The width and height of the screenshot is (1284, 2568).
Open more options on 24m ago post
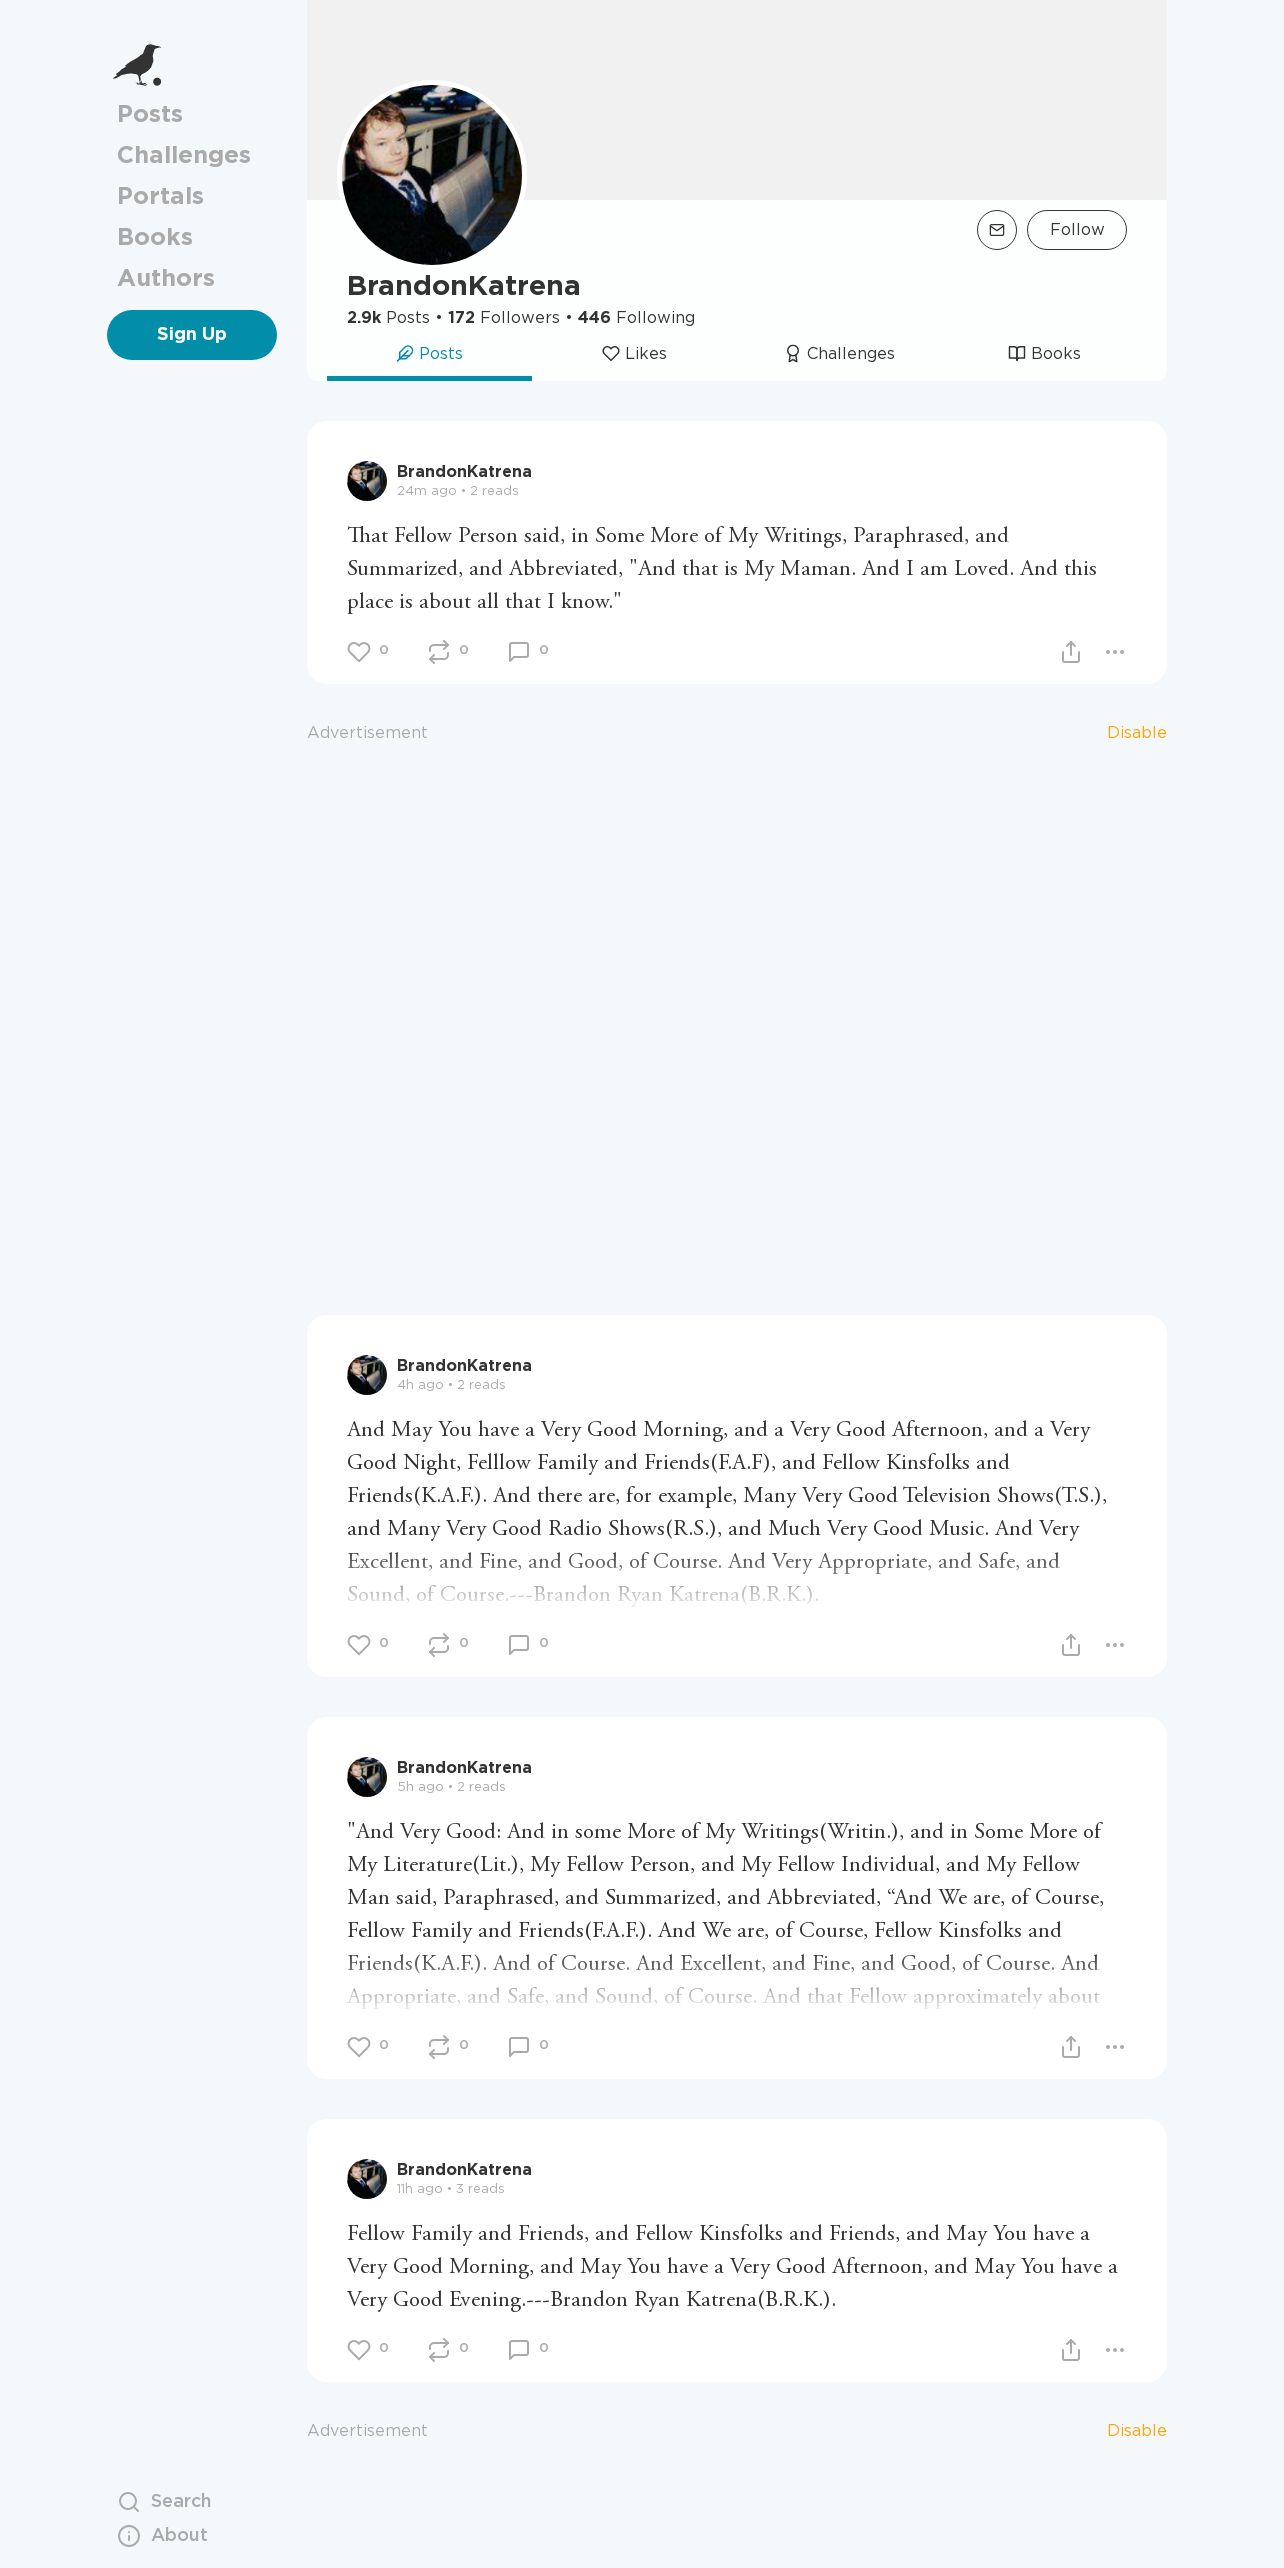pyautogui.click(x=1115, y=652)
